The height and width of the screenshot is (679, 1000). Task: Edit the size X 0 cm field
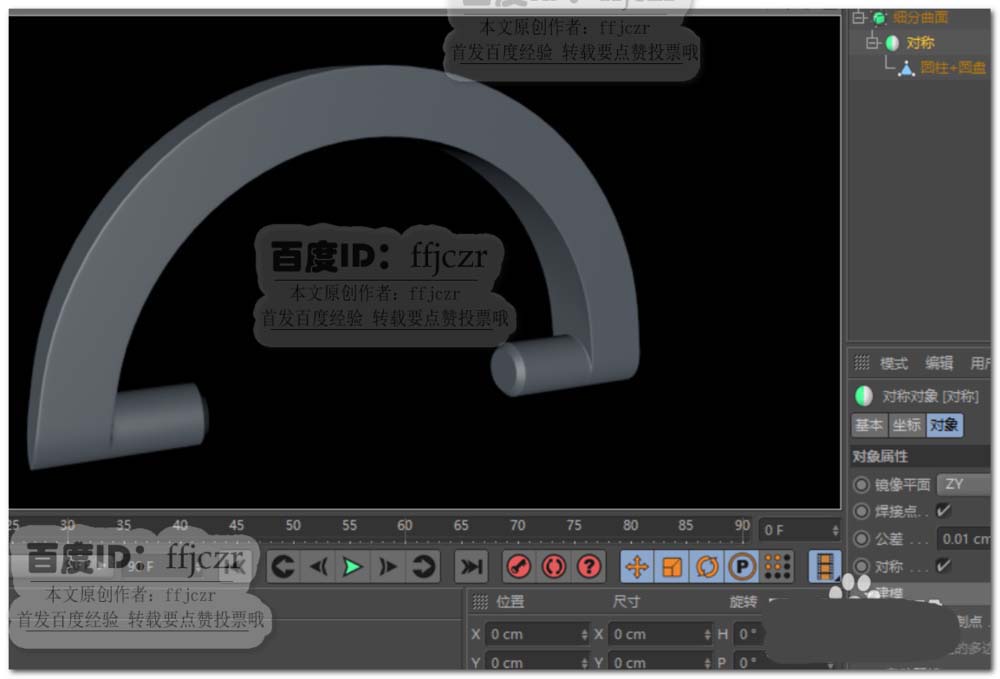pos(659,634)
